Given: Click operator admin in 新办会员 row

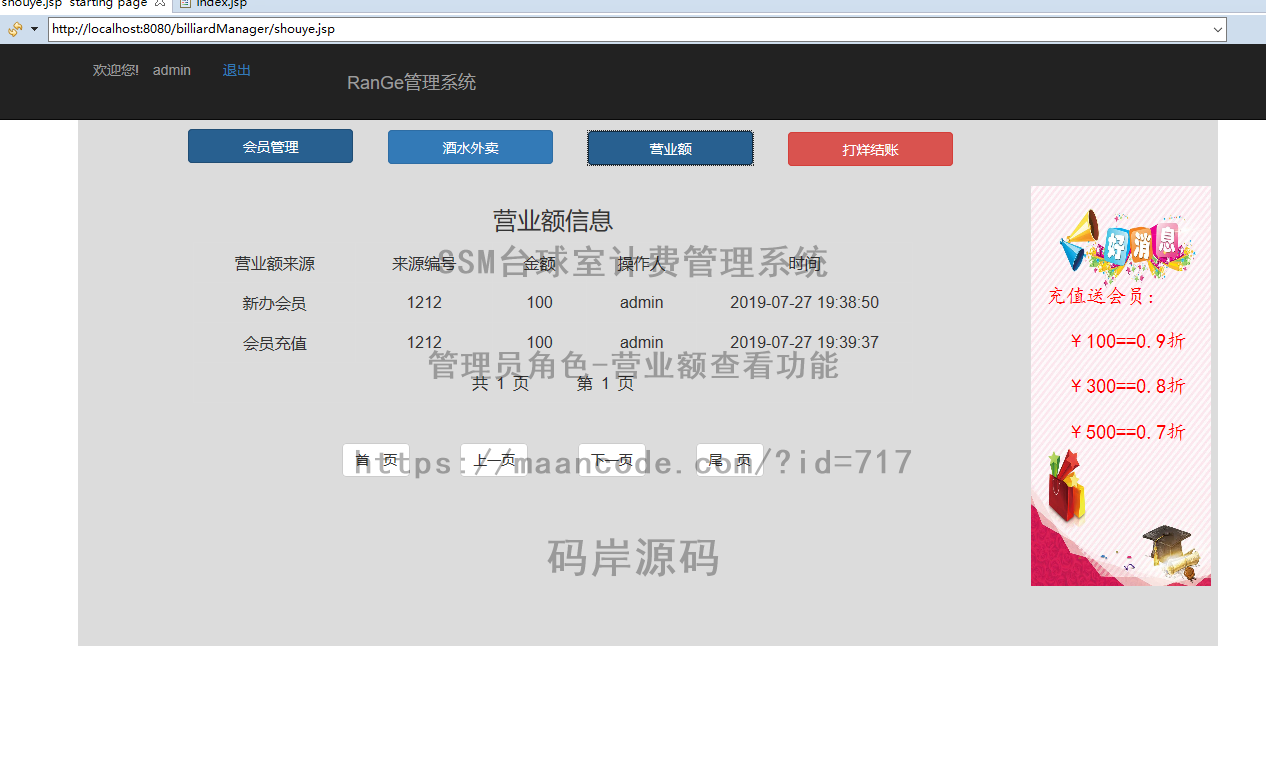Looking at the screenshot, I should point(641,302).
